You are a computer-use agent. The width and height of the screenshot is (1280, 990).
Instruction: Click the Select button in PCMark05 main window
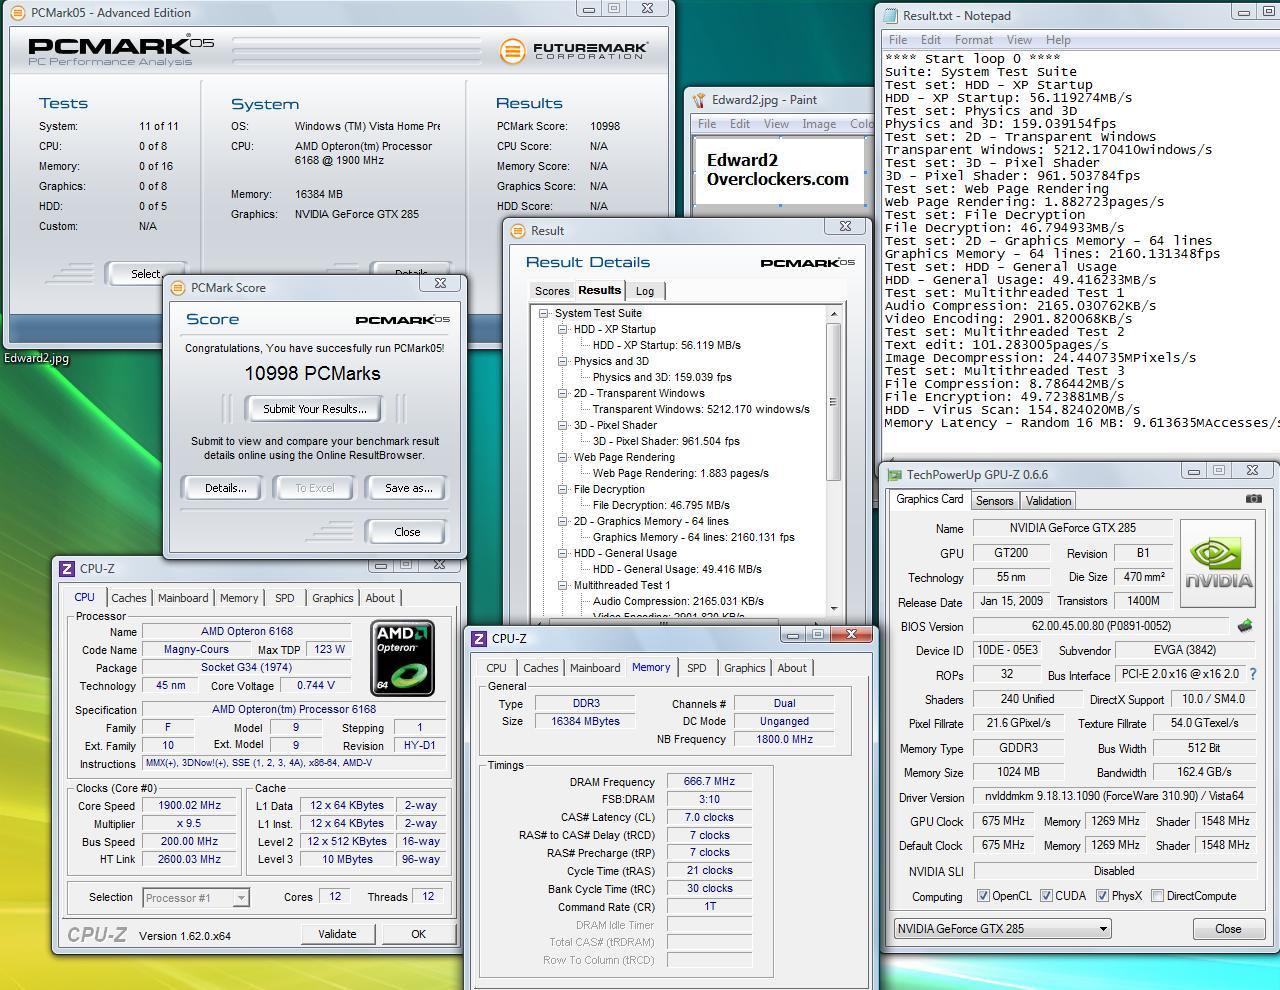(x=146, y=273)
